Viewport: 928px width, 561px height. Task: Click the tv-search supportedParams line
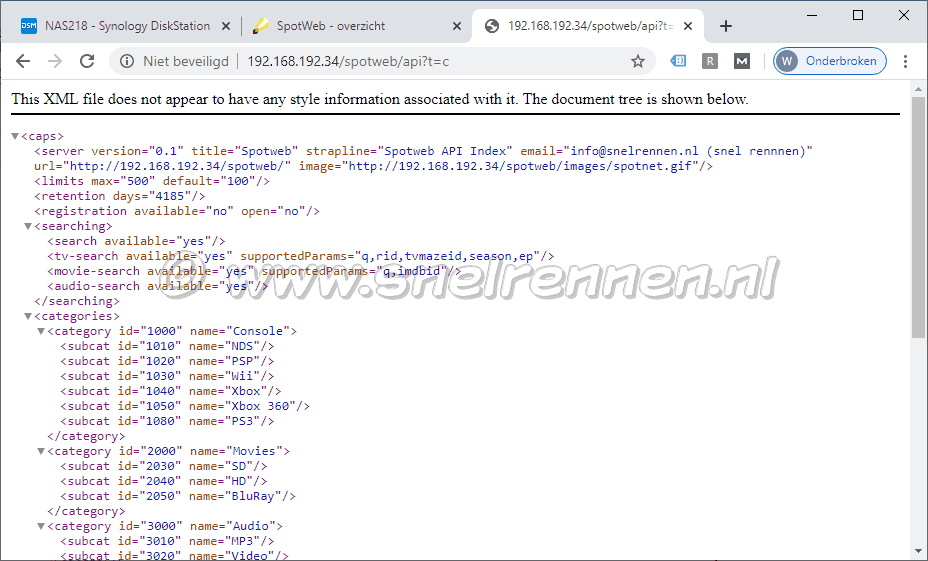click(x=301, y=256)
